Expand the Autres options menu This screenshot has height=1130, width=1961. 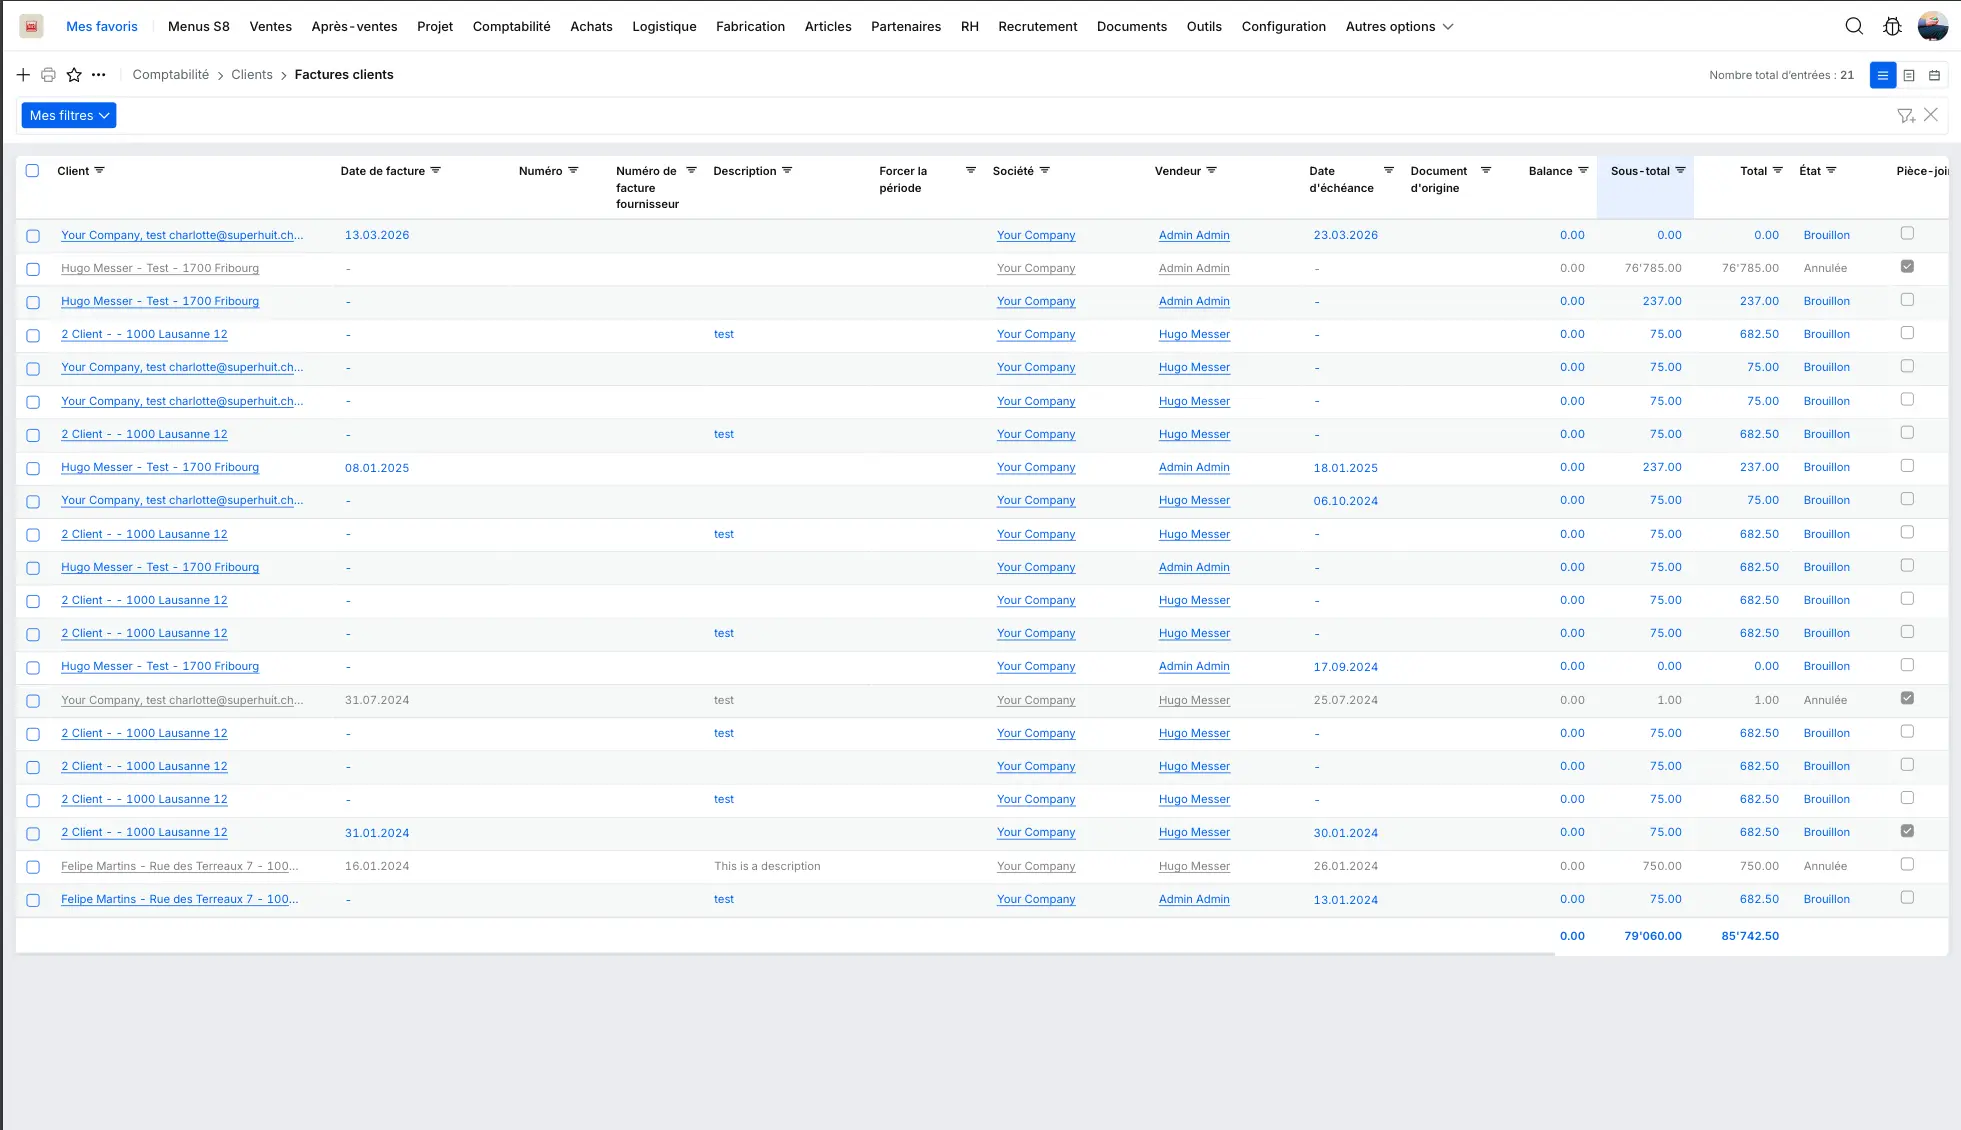click(x=1399, y=26)
